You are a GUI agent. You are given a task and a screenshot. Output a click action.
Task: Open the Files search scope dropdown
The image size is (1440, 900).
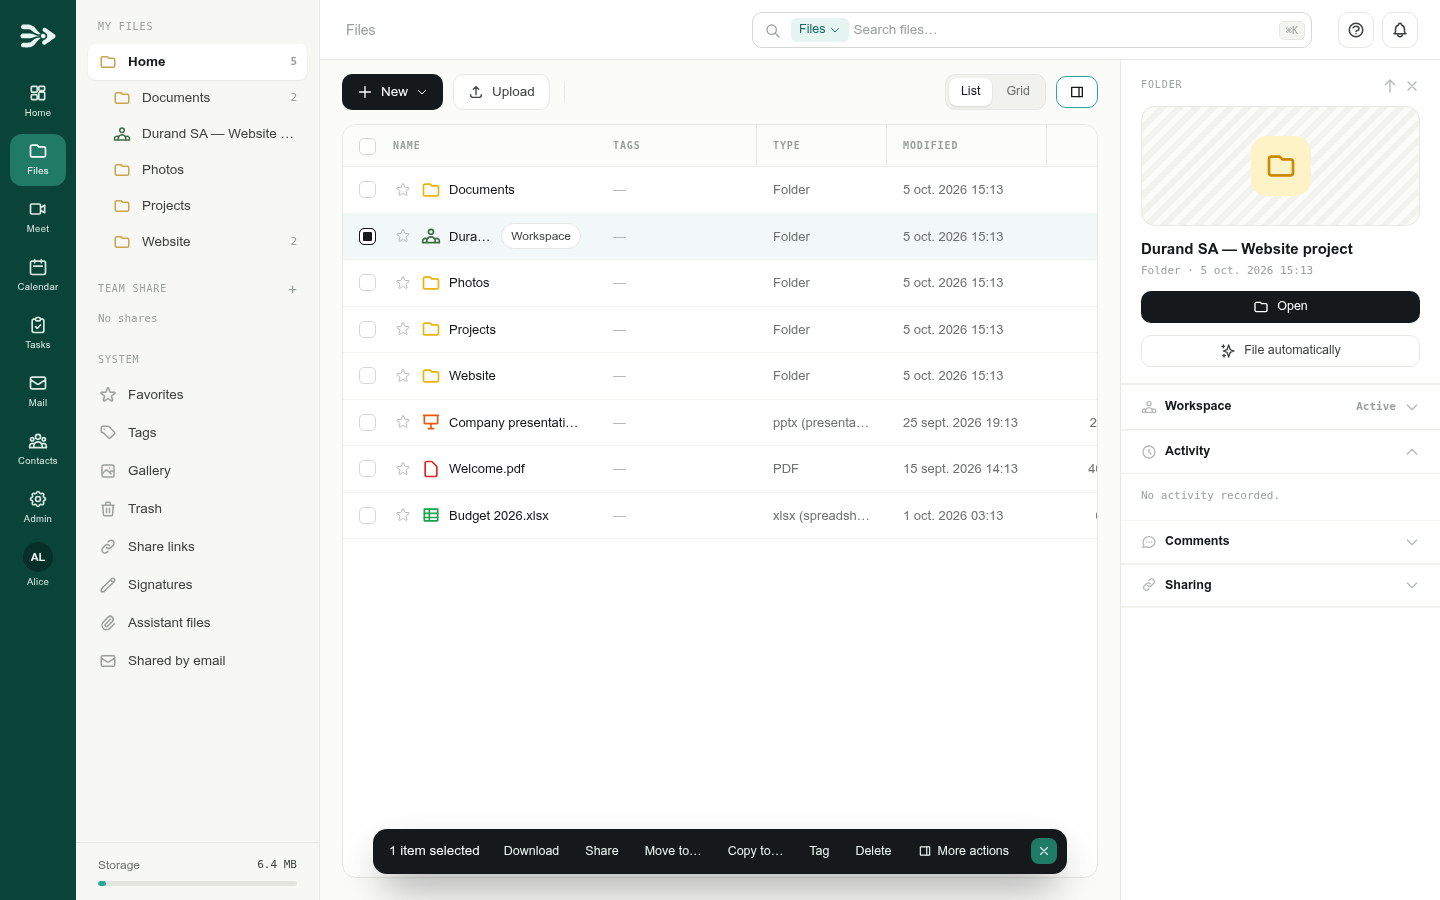point(819,30)
